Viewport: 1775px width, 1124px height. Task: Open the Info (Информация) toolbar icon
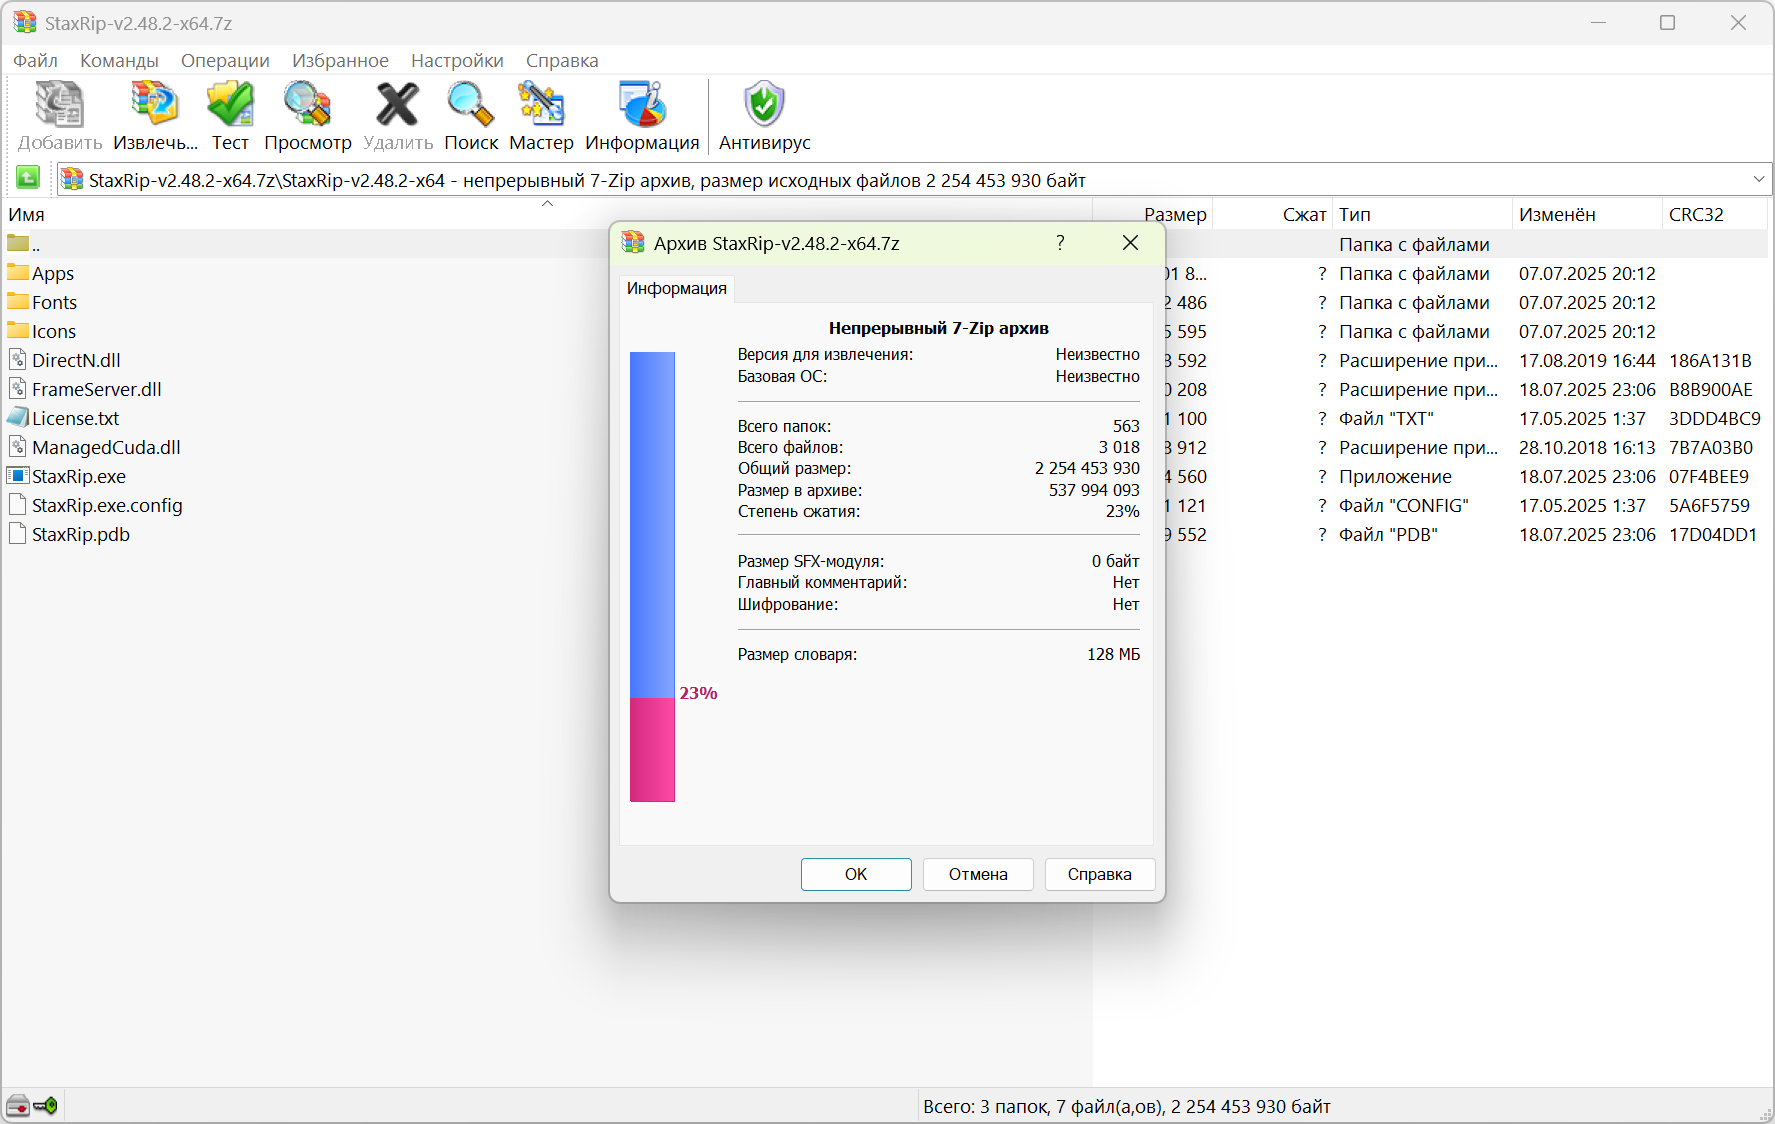click(x=642, y=105)
